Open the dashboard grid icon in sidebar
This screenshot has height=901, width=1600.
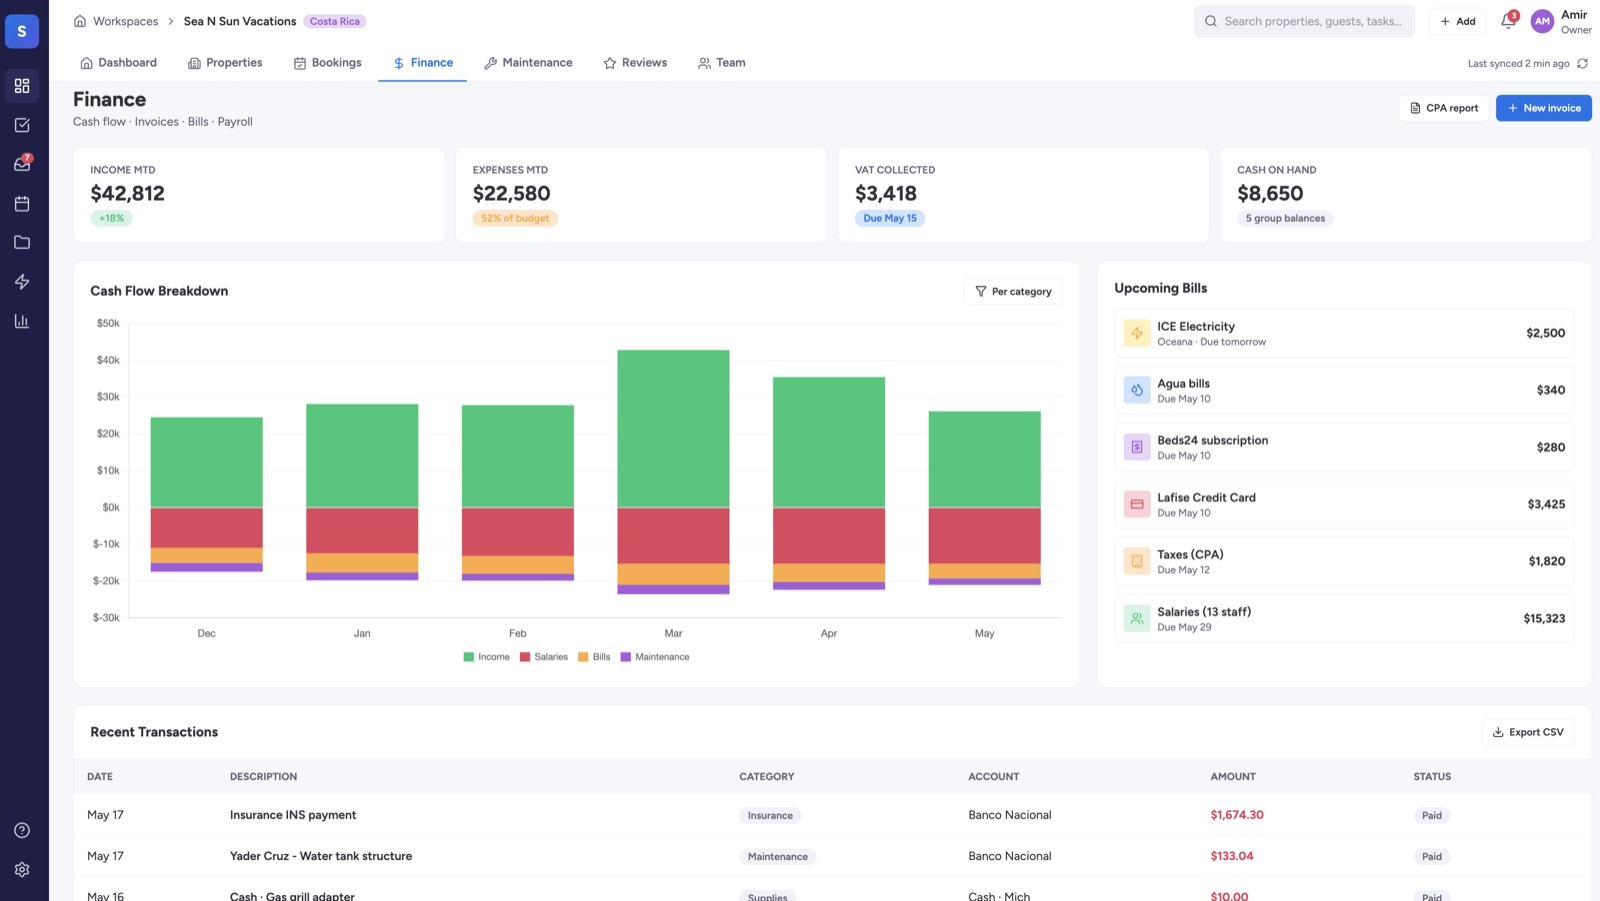pos(22,86)
